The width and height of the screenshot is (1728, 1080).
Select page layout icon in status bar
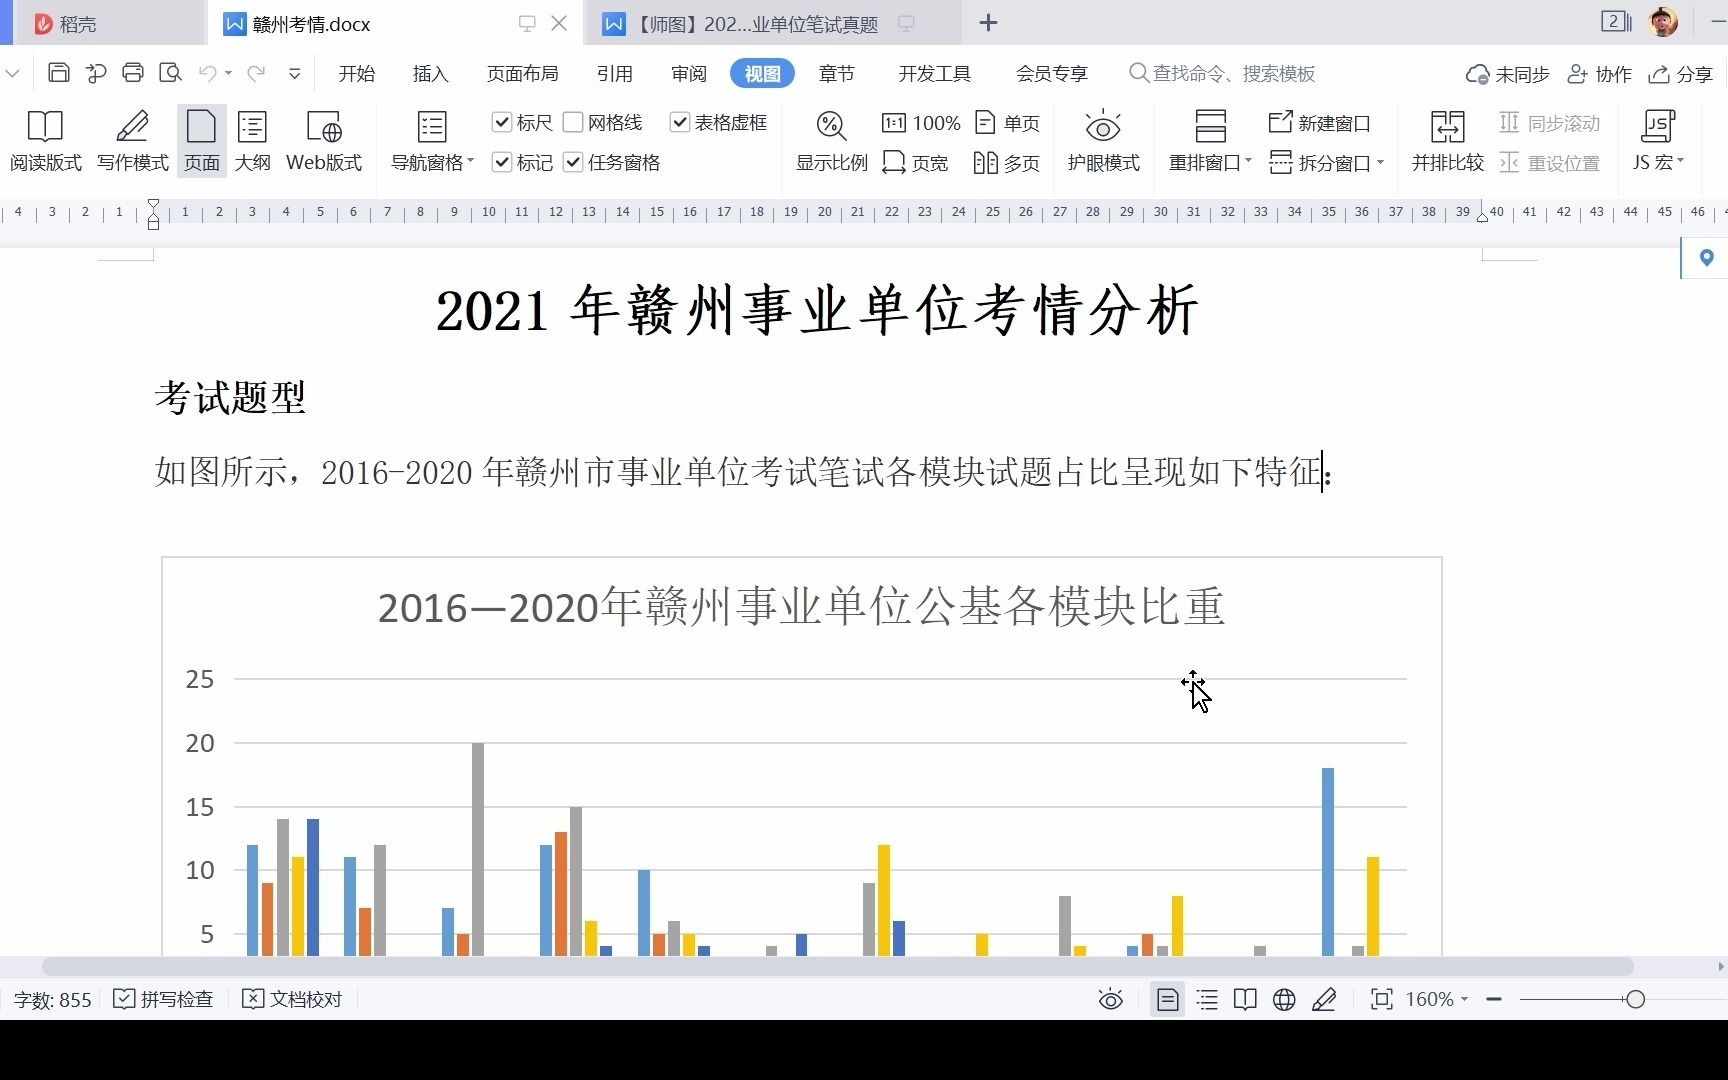tap(1167, 999)
